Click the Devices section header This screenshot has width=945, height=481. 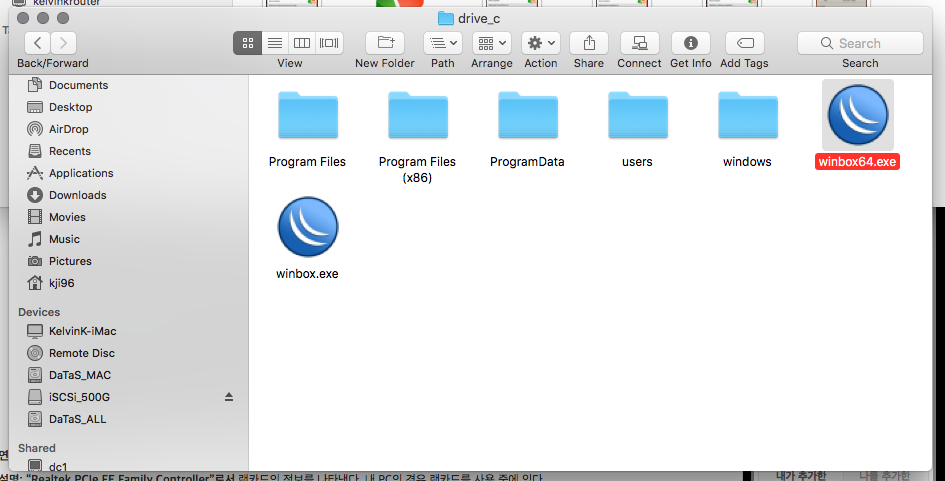pyautogui.click(x=39, y=312)
